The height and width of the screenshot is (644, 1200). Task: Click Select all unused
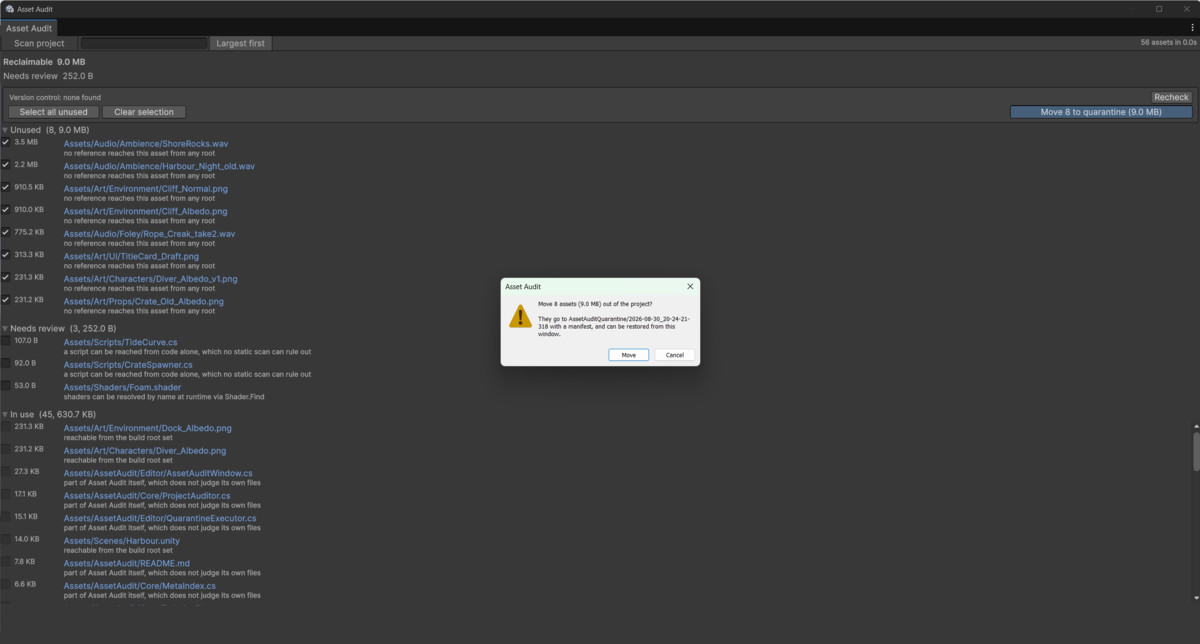pyautogui.click(x=53, y=112)
